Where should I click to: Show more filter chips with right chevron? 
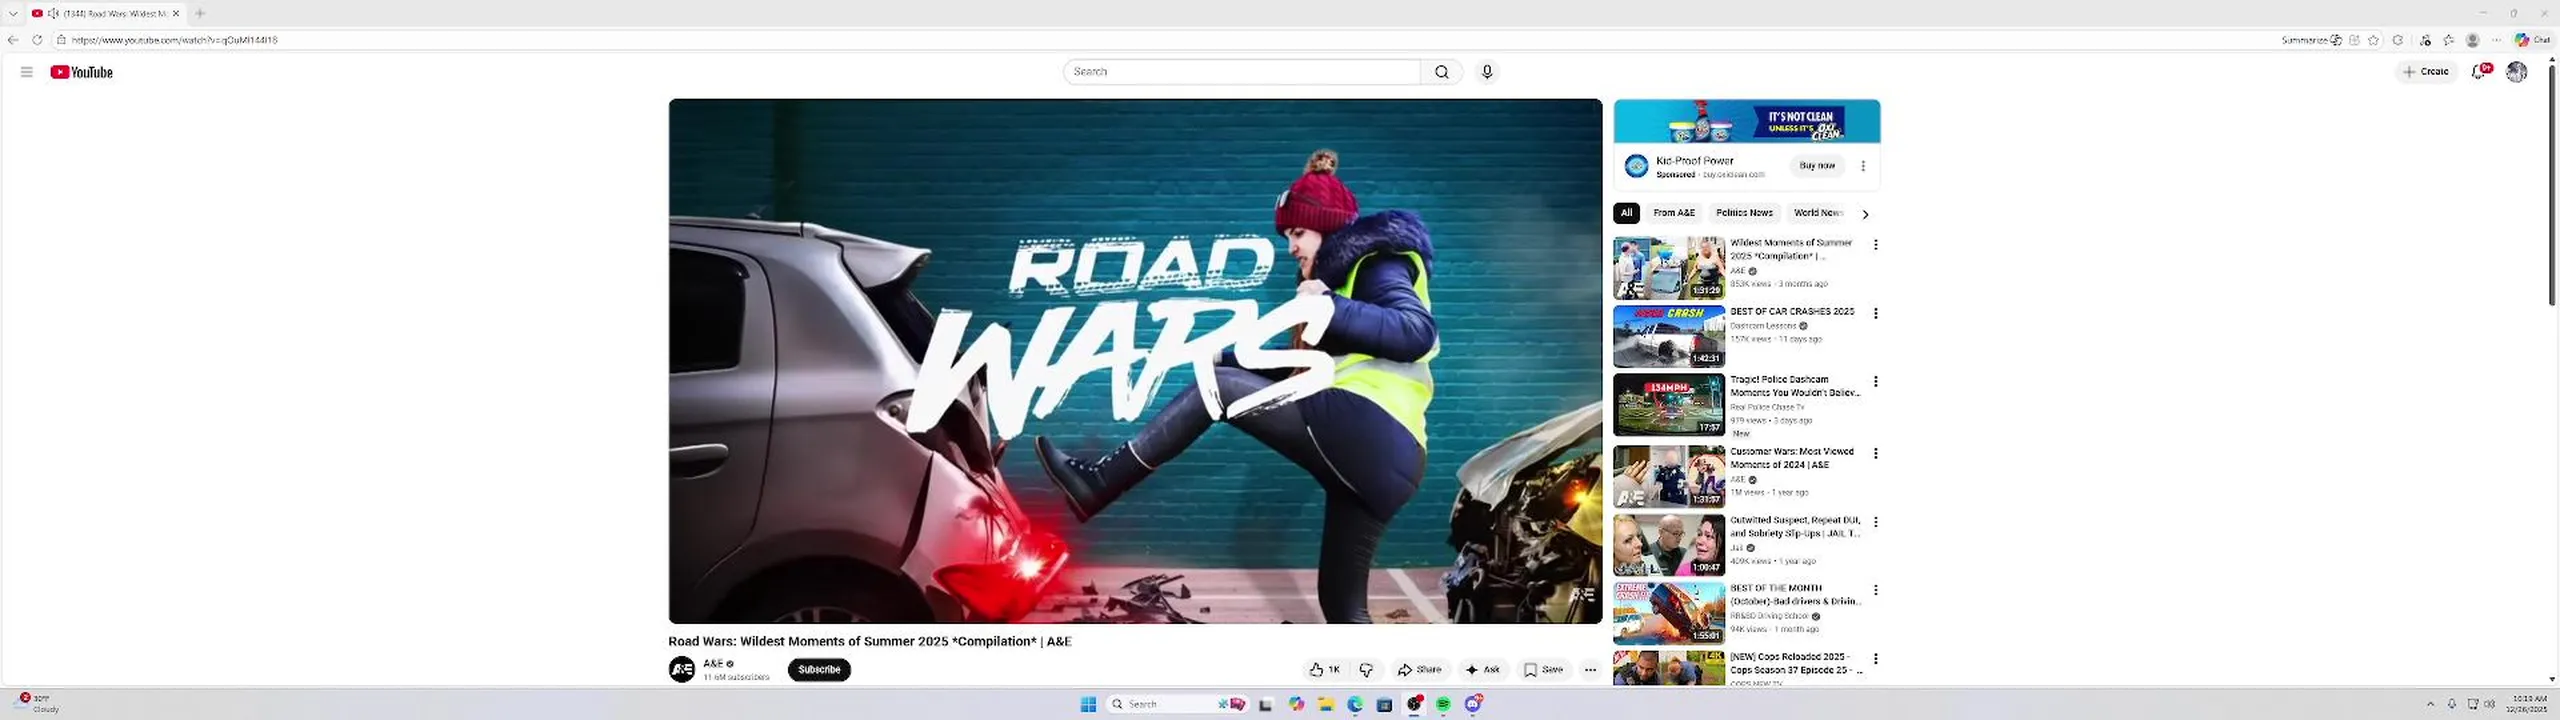(x=1864, y=213)
